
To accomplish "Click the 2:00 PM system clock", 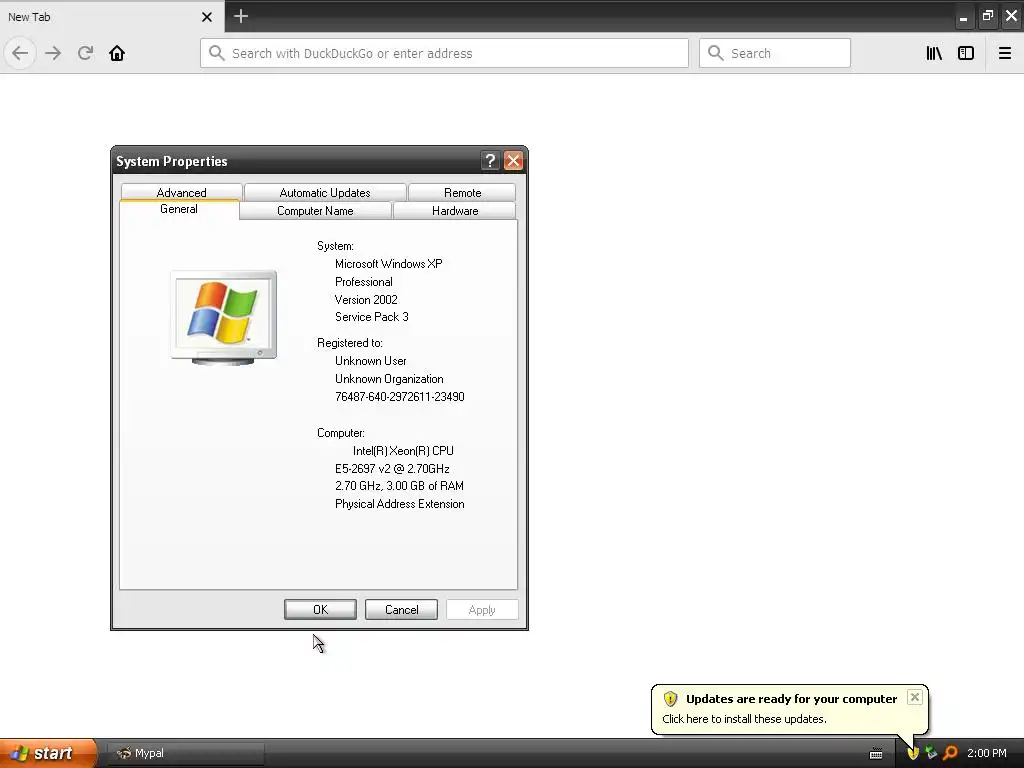I will [986, 753].
